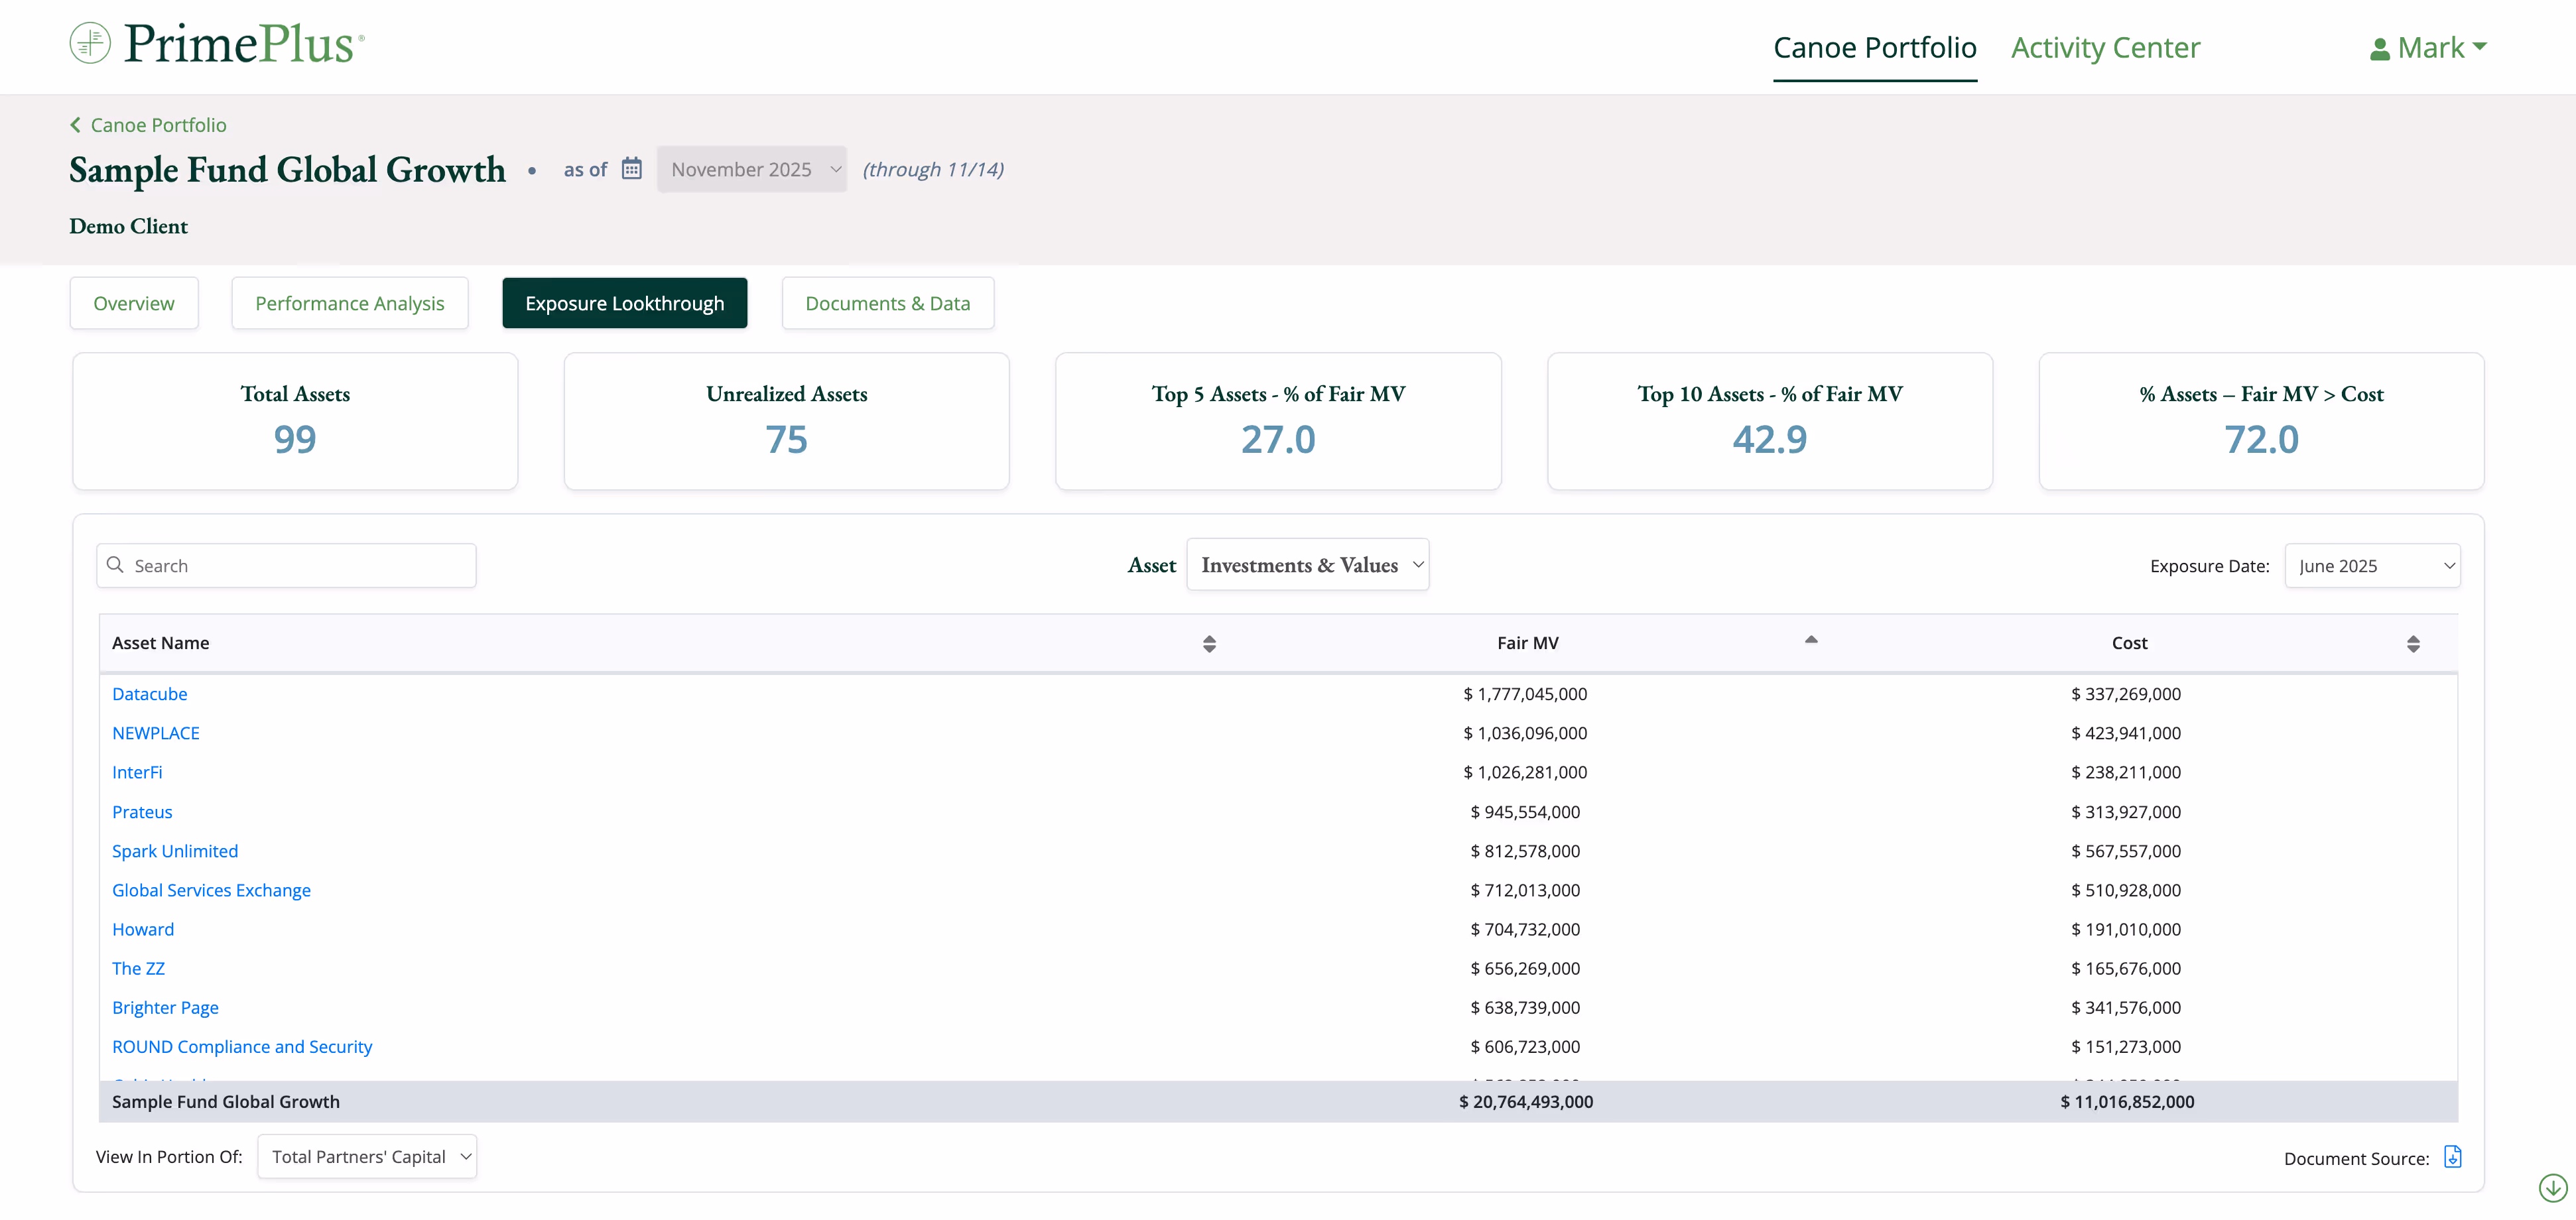The image size is (2576, 1220).
Task: Open the November 2025 date dropdown
Action: tap(751, 169)
